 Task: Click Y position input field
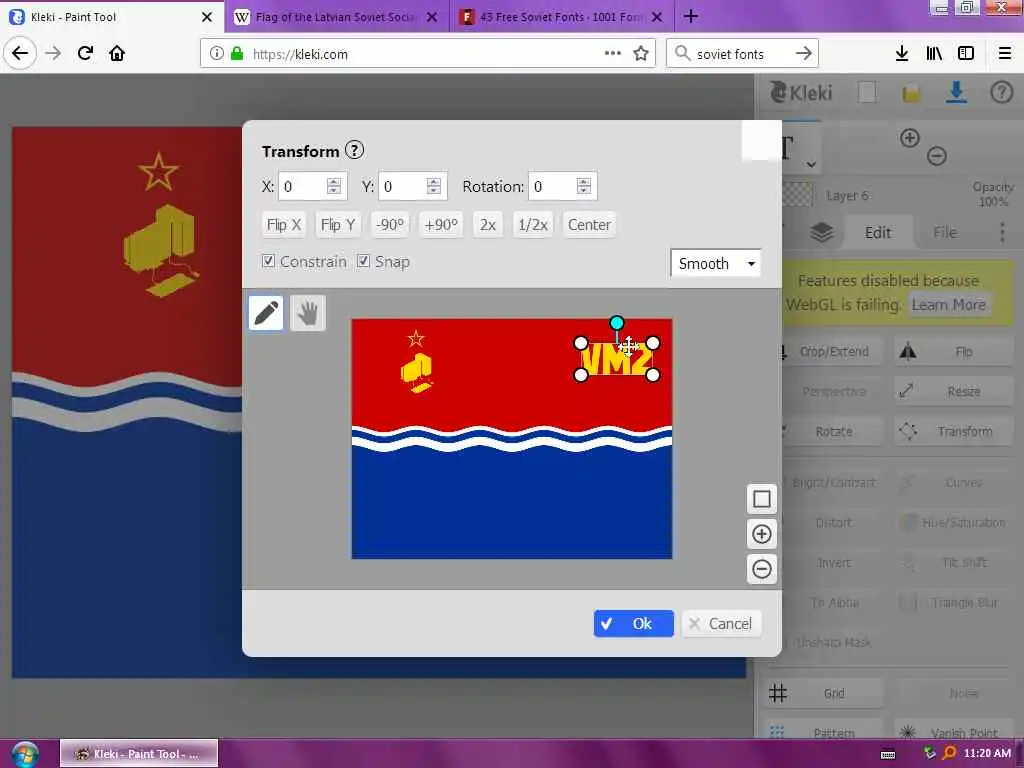pyautogui.click(x=404, y=186)
